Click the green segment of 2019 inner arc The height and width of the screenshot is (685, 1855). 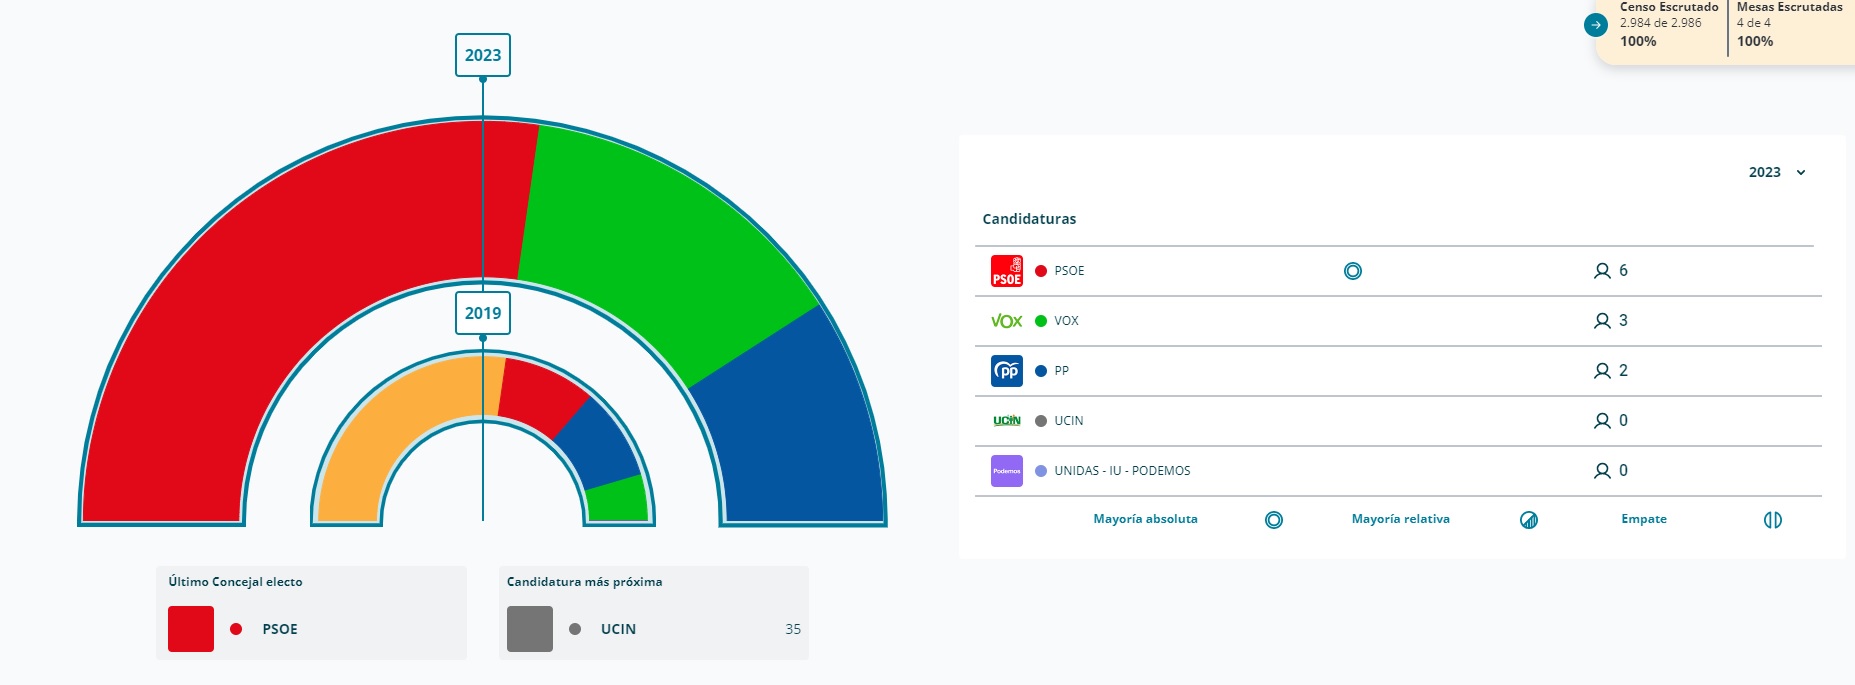pyautogui.click(x=618, y=500)
